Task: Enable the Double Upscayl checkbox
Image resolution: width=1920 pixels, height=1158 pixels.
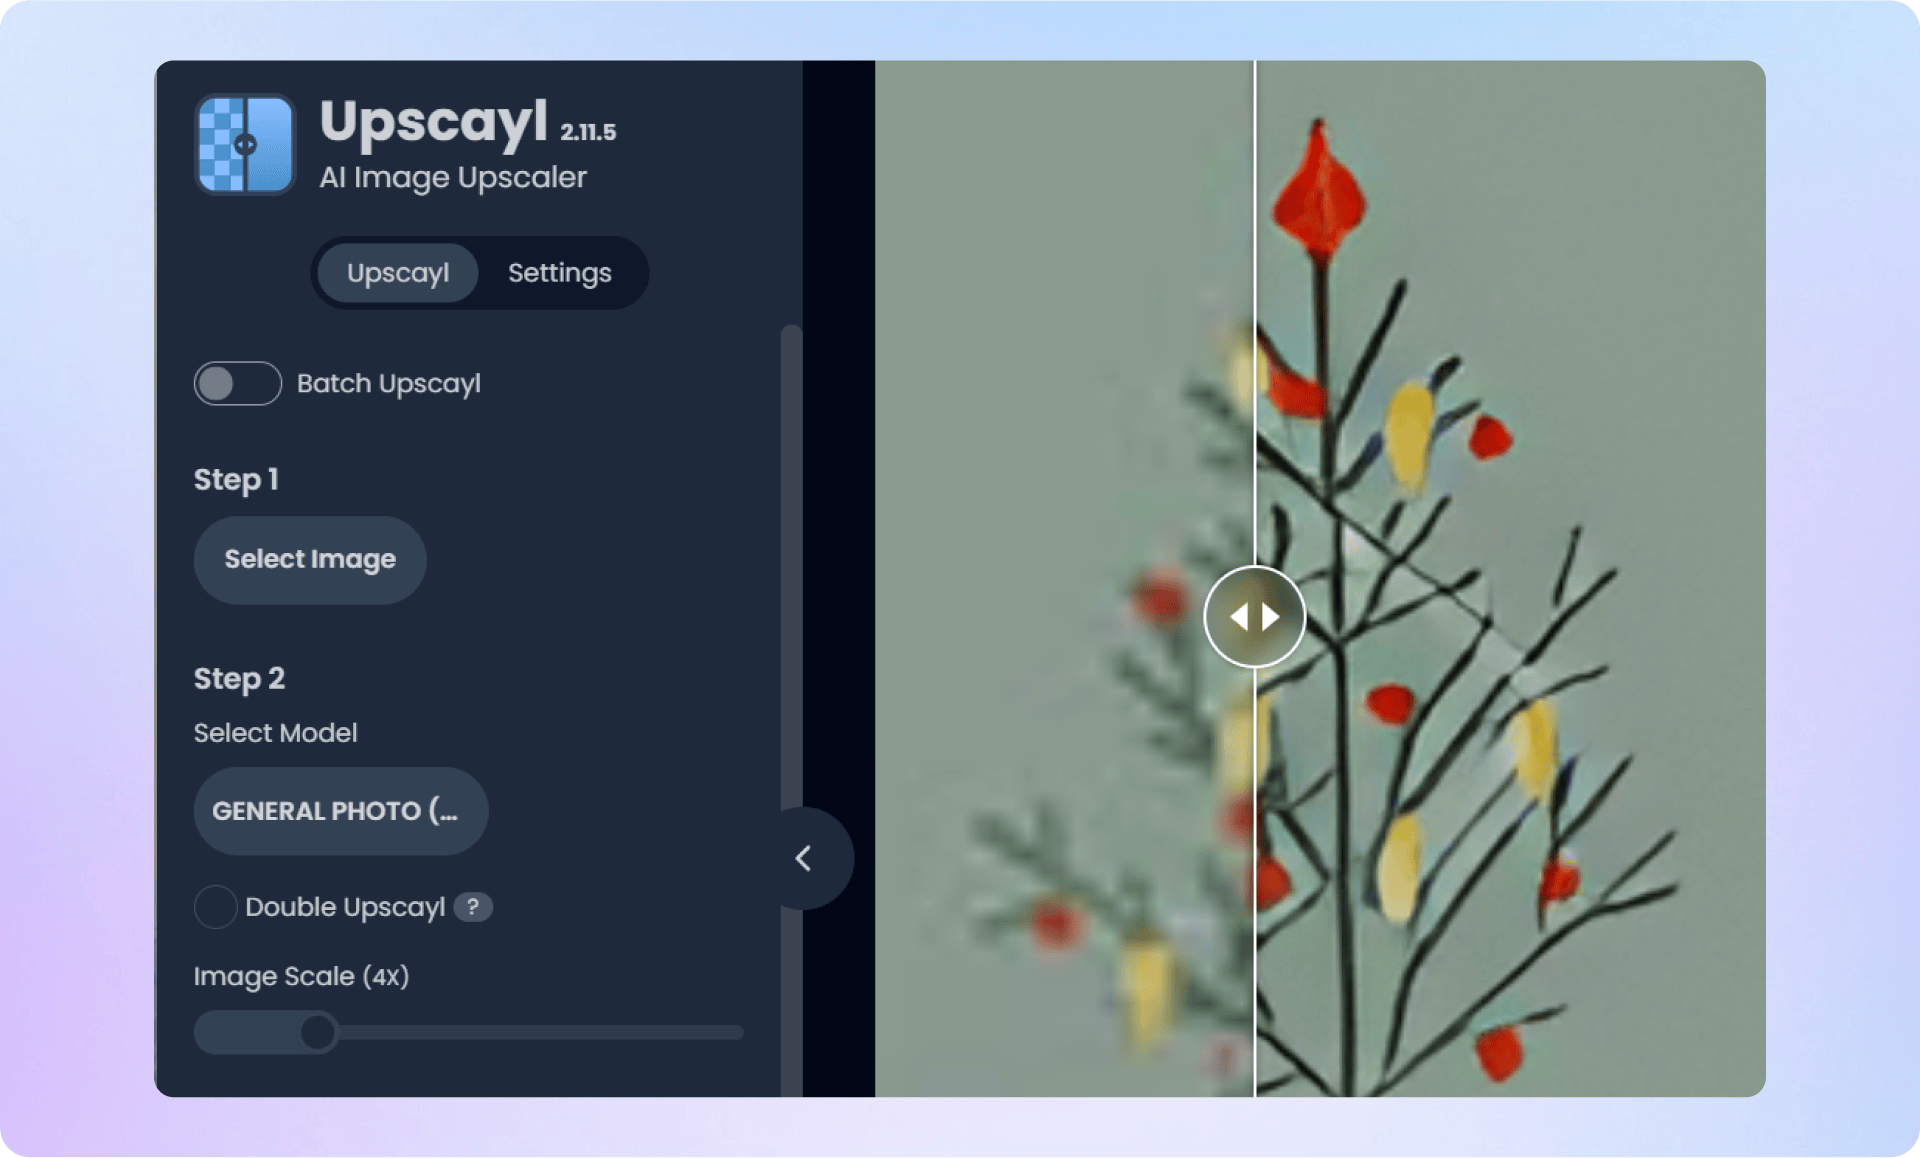Action: [215, 907]
